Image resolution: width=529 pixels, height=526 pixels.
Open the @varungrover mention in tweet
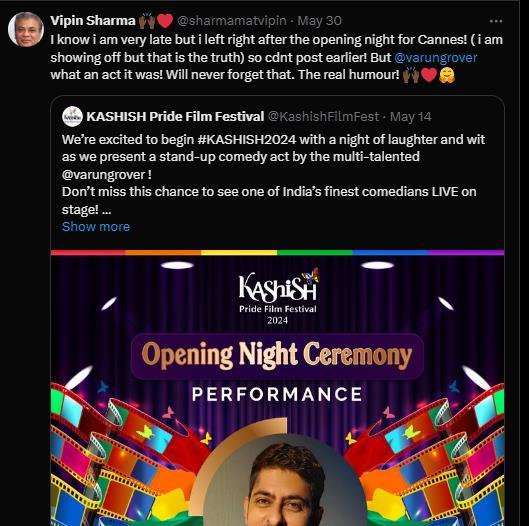click(436, 58)
